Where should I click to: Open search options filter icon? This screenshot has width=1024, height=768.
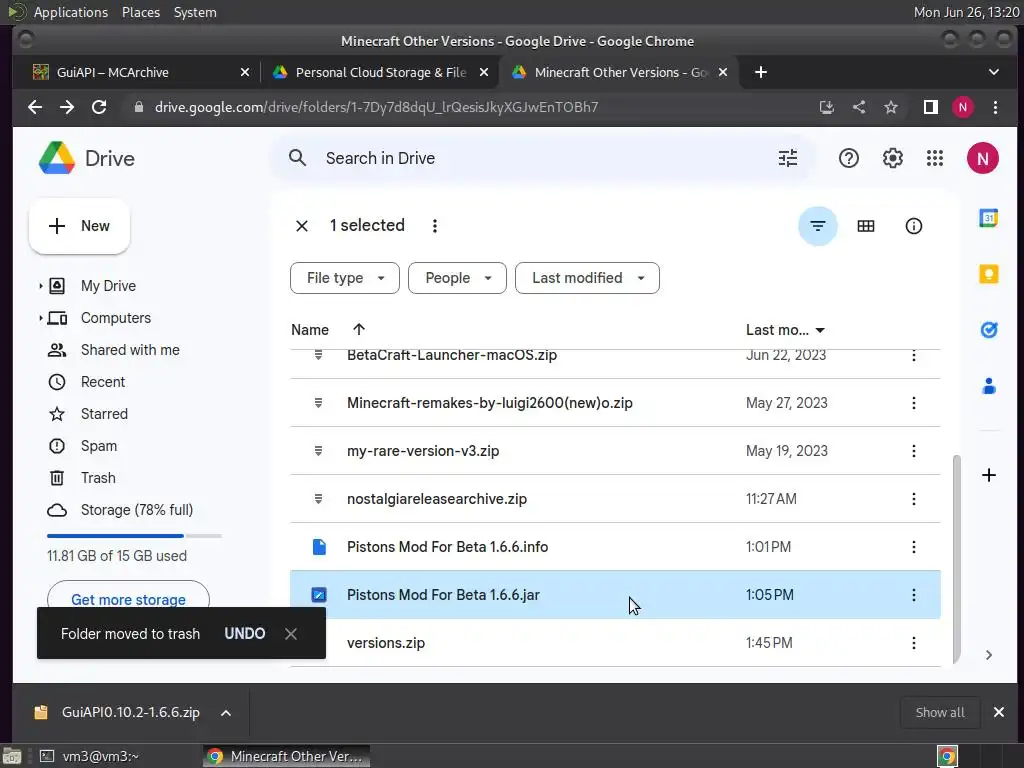[x=788, y=158]
